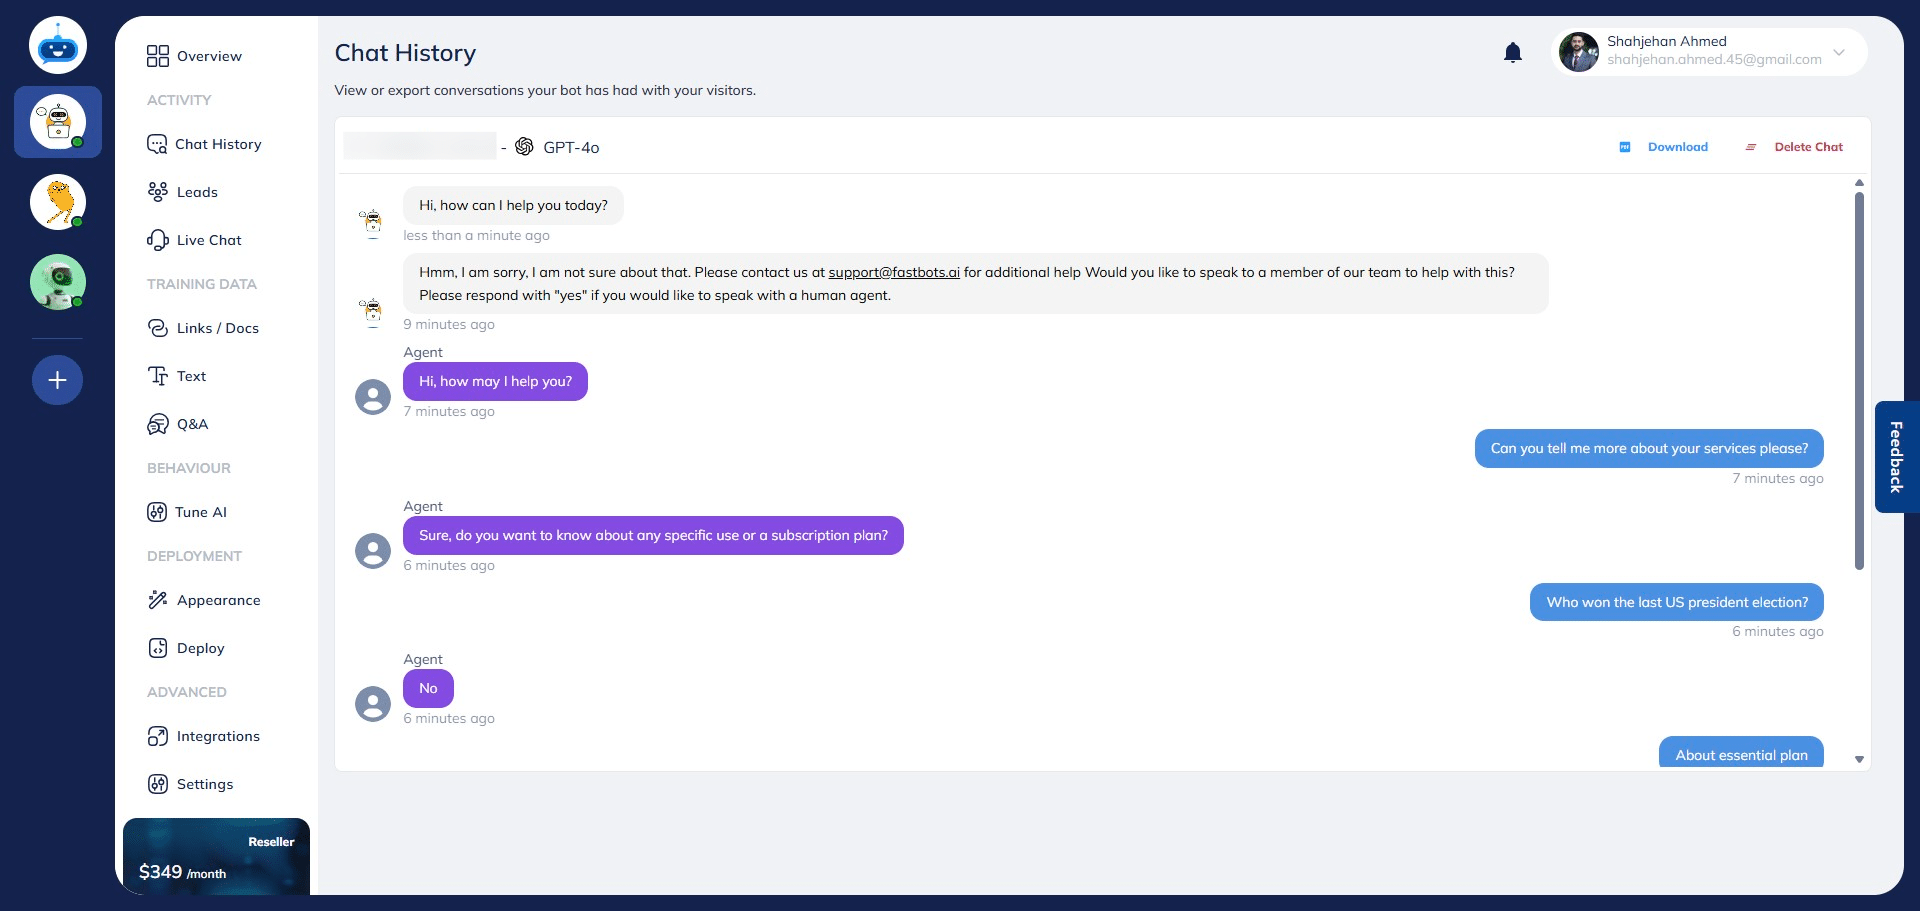Image resolution: width=1920 pixels, height=911 pixels.
Task: Click the plus button to add a bot
Action: [x=57, y=379]
